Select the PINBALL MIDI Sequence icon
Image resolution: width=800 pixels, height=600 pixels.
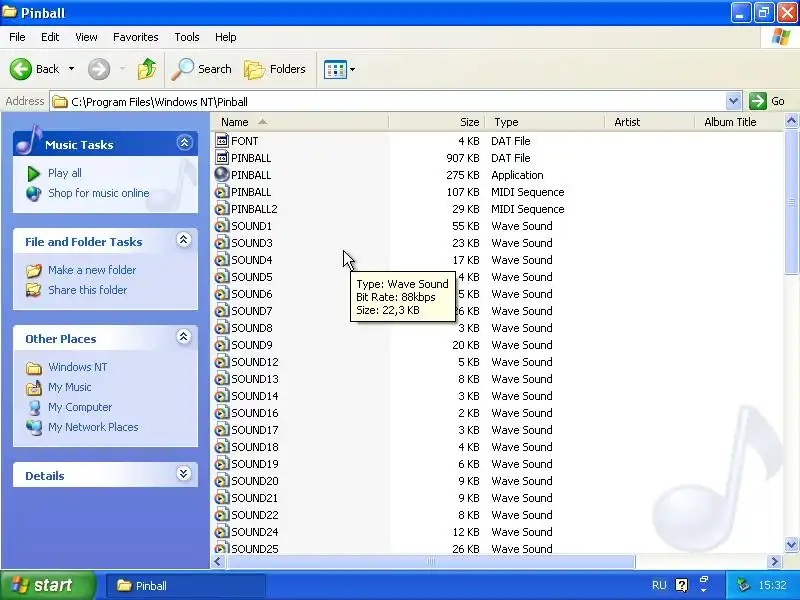click(x=221, y=192)
